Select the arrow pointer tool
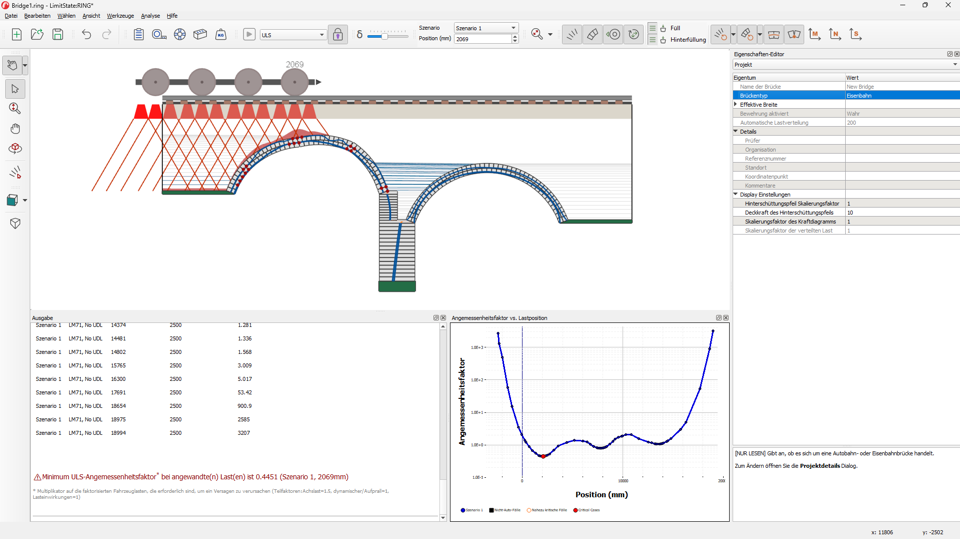960x539 pixels. (15, 89)
